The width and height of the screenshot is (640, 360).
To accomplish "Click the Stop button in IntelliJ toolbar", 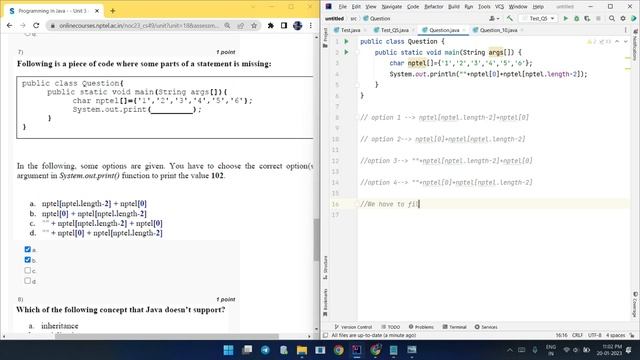I will click(x=598, y=18).
